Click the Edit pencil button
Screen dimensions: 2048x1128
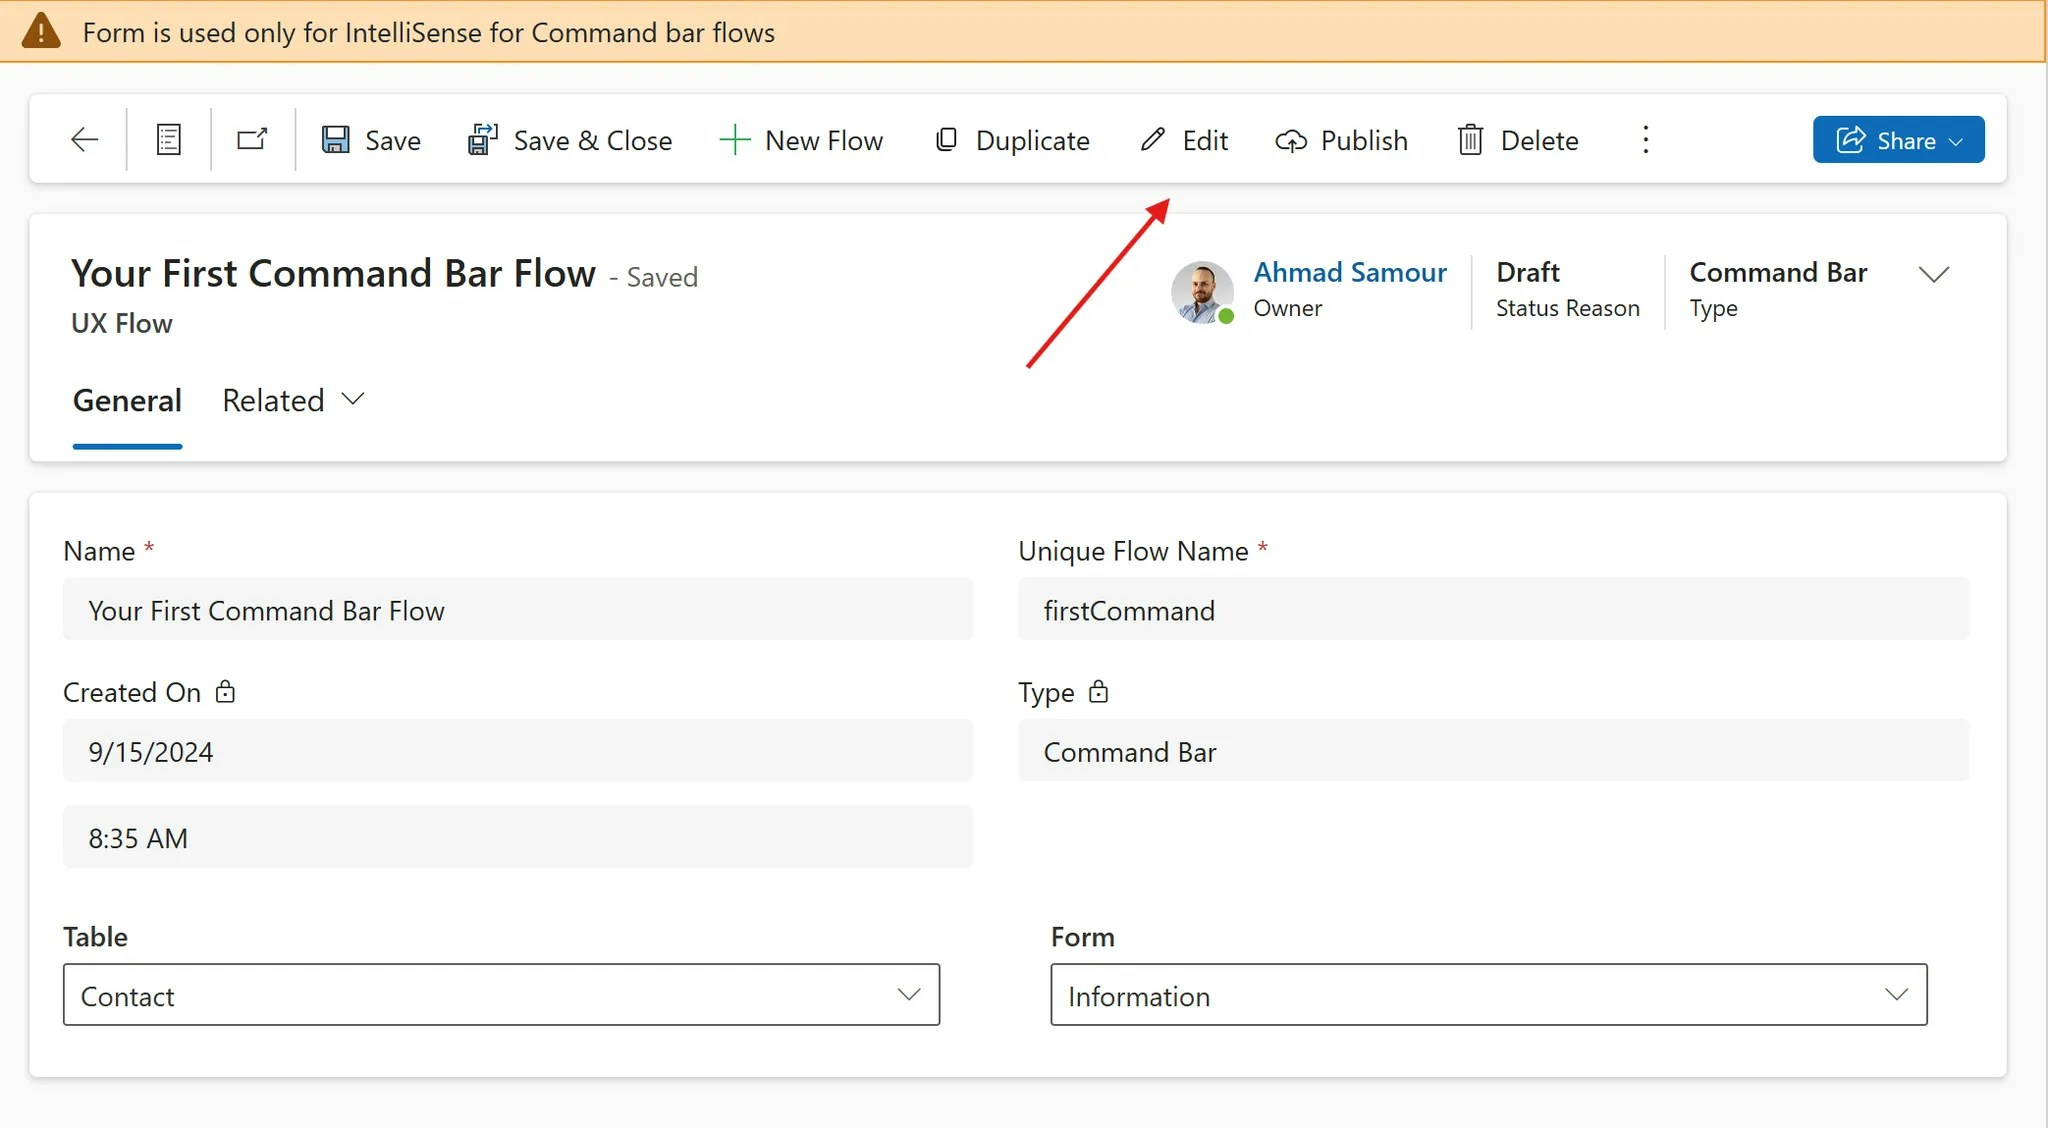[1184, 140]
